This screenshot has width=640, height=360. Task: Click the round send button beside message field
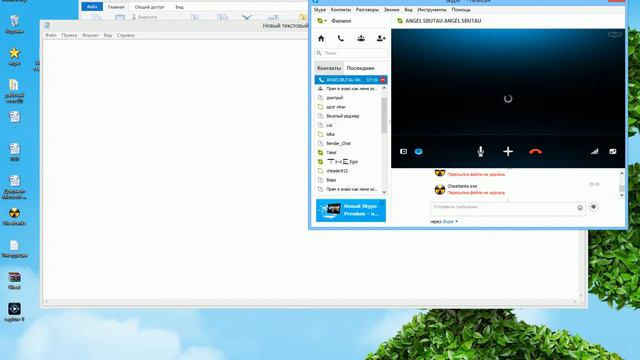tap(593, 207)
